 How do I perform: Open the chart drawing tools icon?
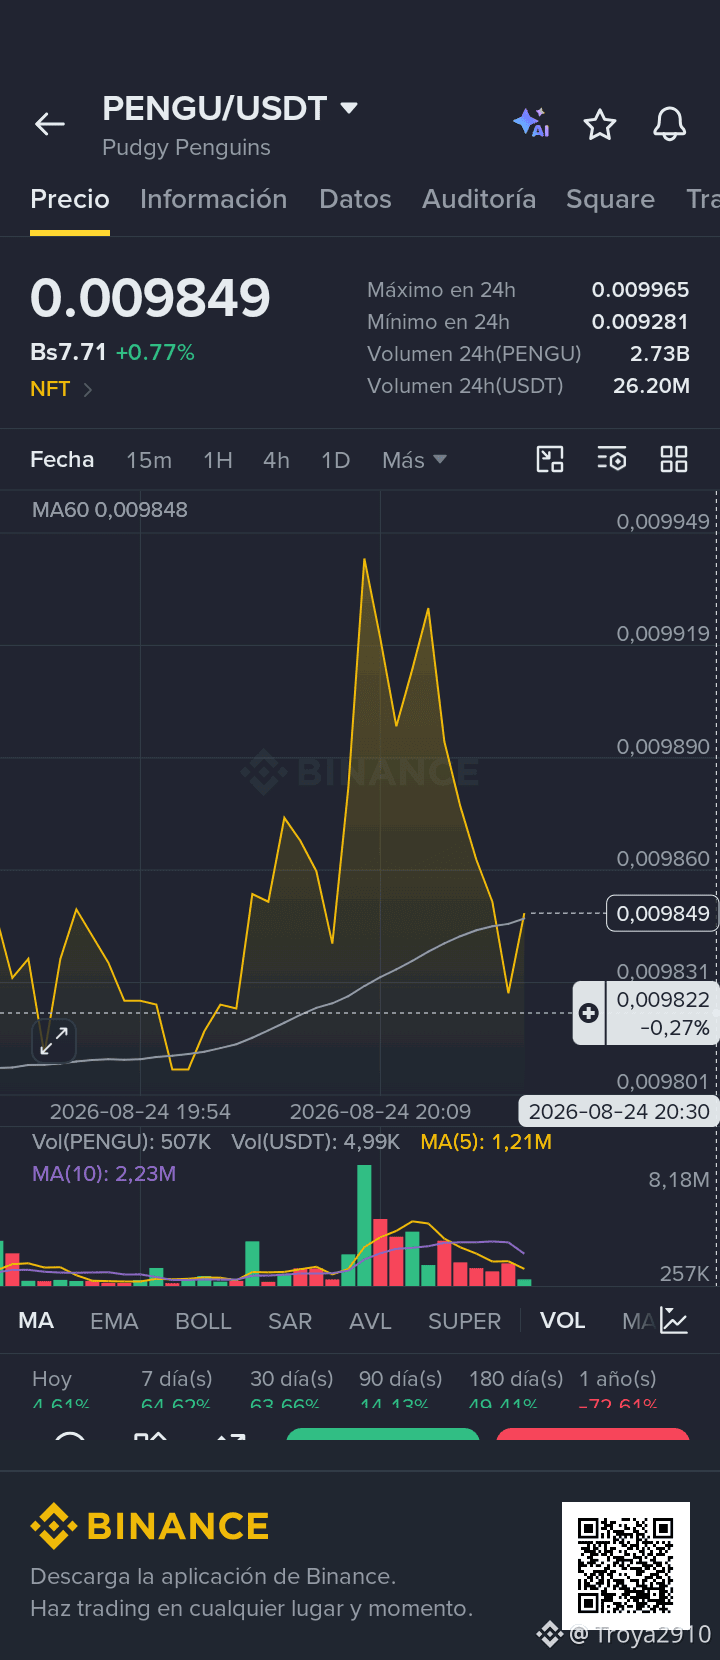(550, 459)
